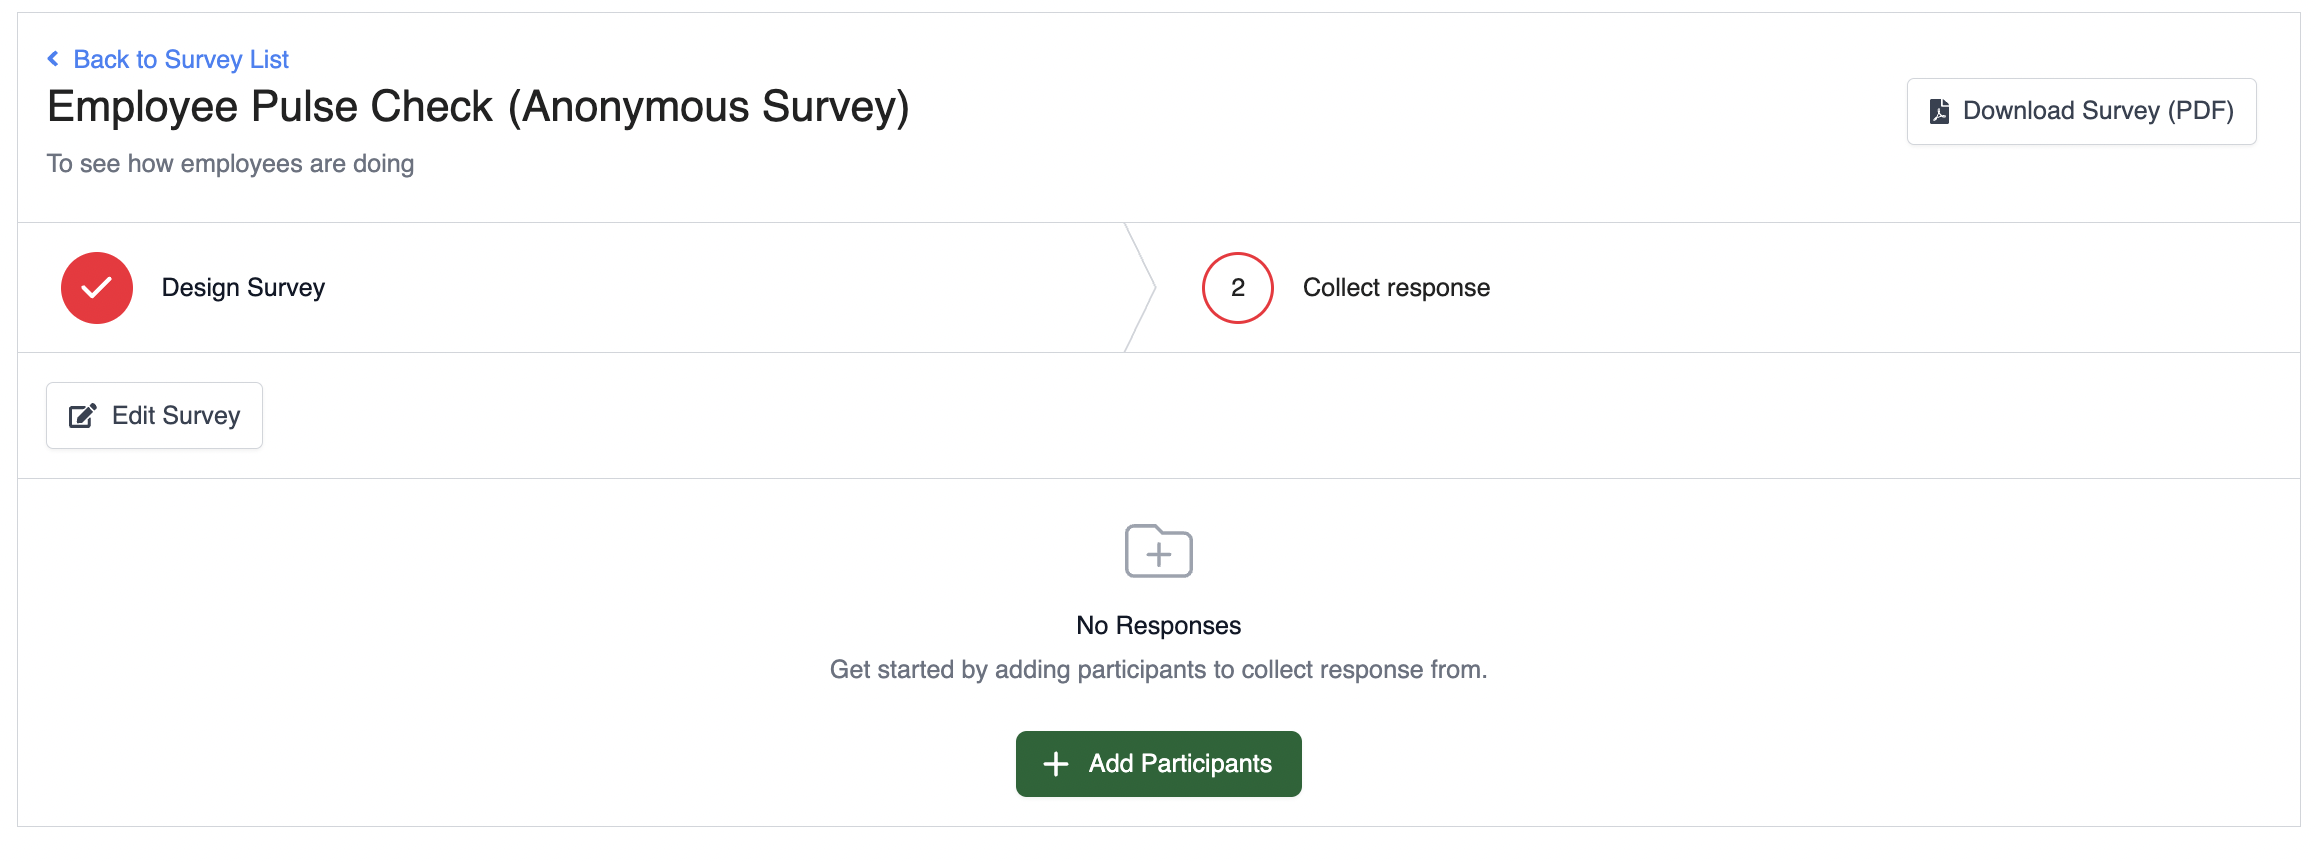2316x862 pixels.
Task: Click the plus icon in Add Participants
Action: pyautogui.click(x=1056, y=764)
